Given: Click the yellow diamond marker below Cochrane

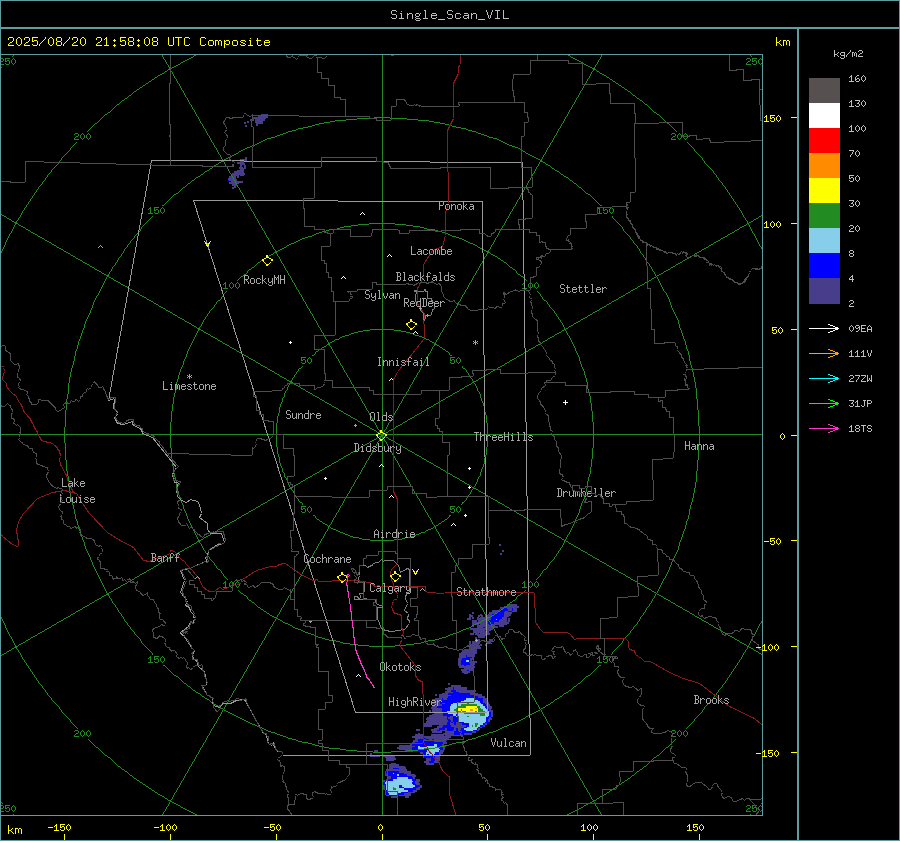Looking at the screenshot, I should 343,578.
